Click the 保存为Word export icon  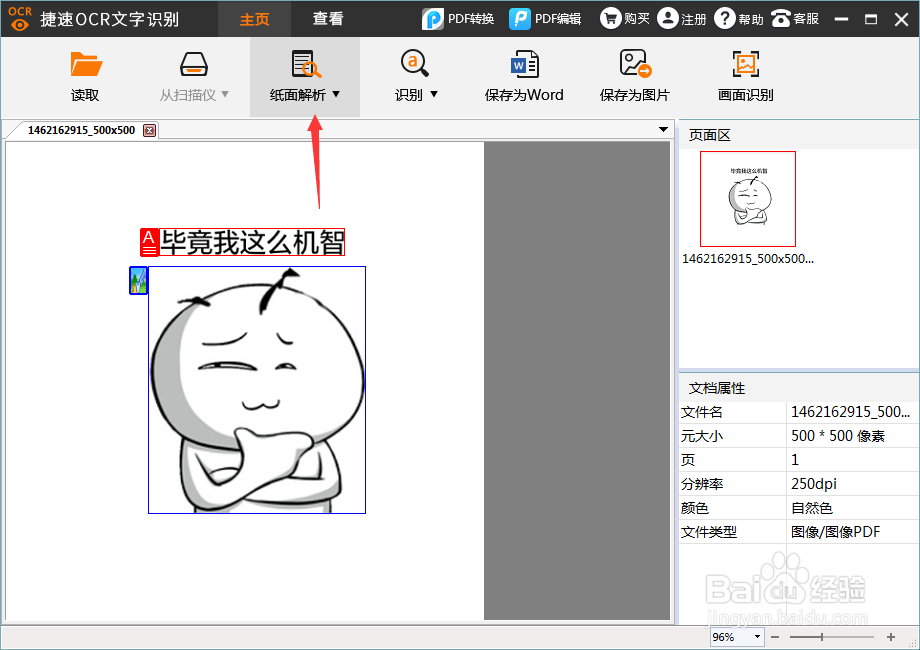click(x=524, y=62)
